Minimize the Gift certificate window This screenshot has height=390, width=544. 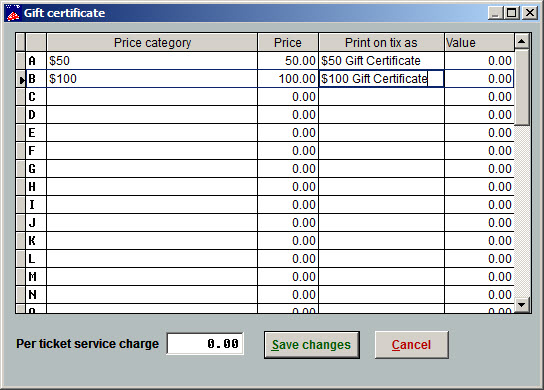click(495, 13)
